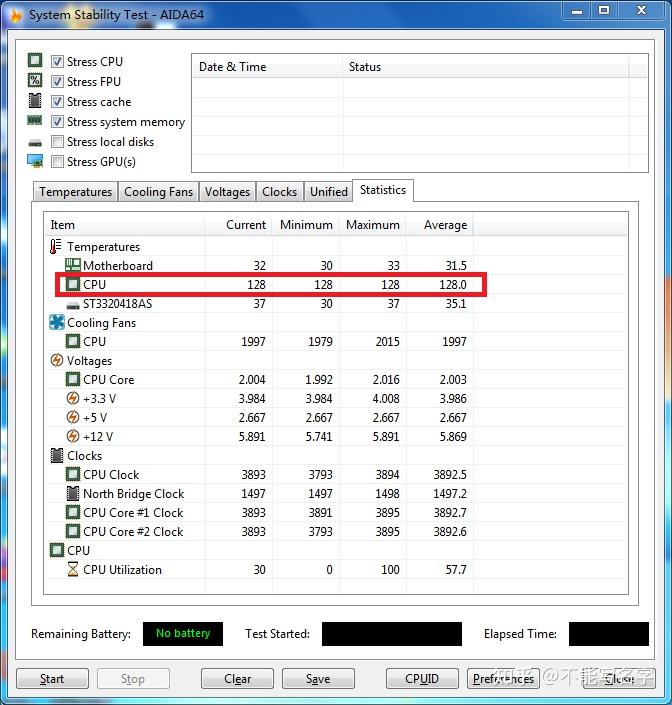Image resolution: width=672 pixels, height=705 pixels.
Task: Click the CPU temperature row icon
Action: 73,284
